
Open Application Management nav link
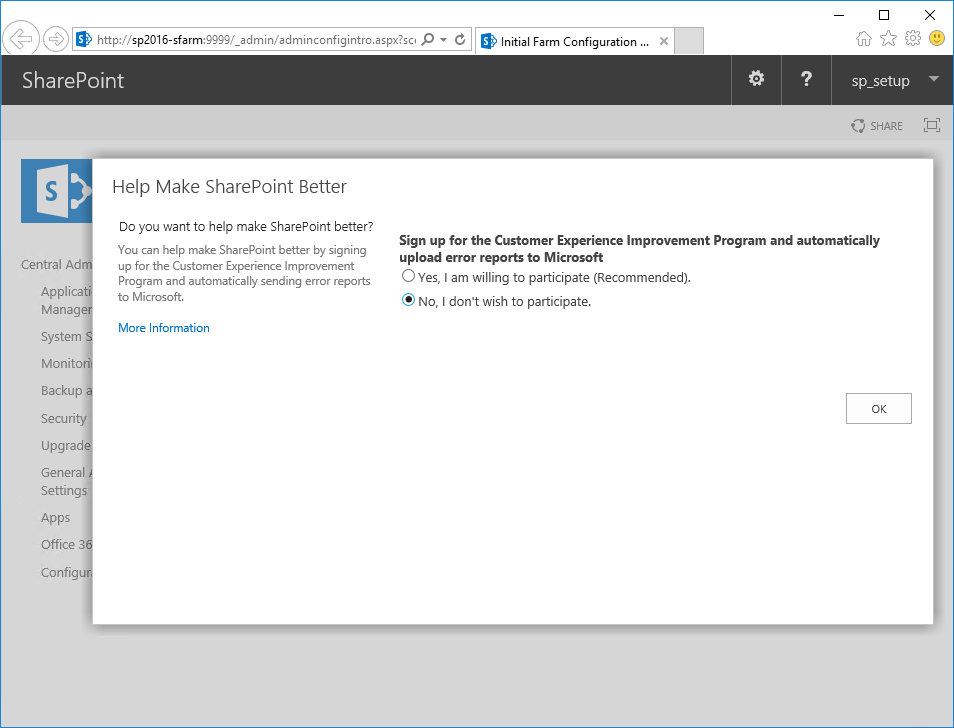click(66, 300)
